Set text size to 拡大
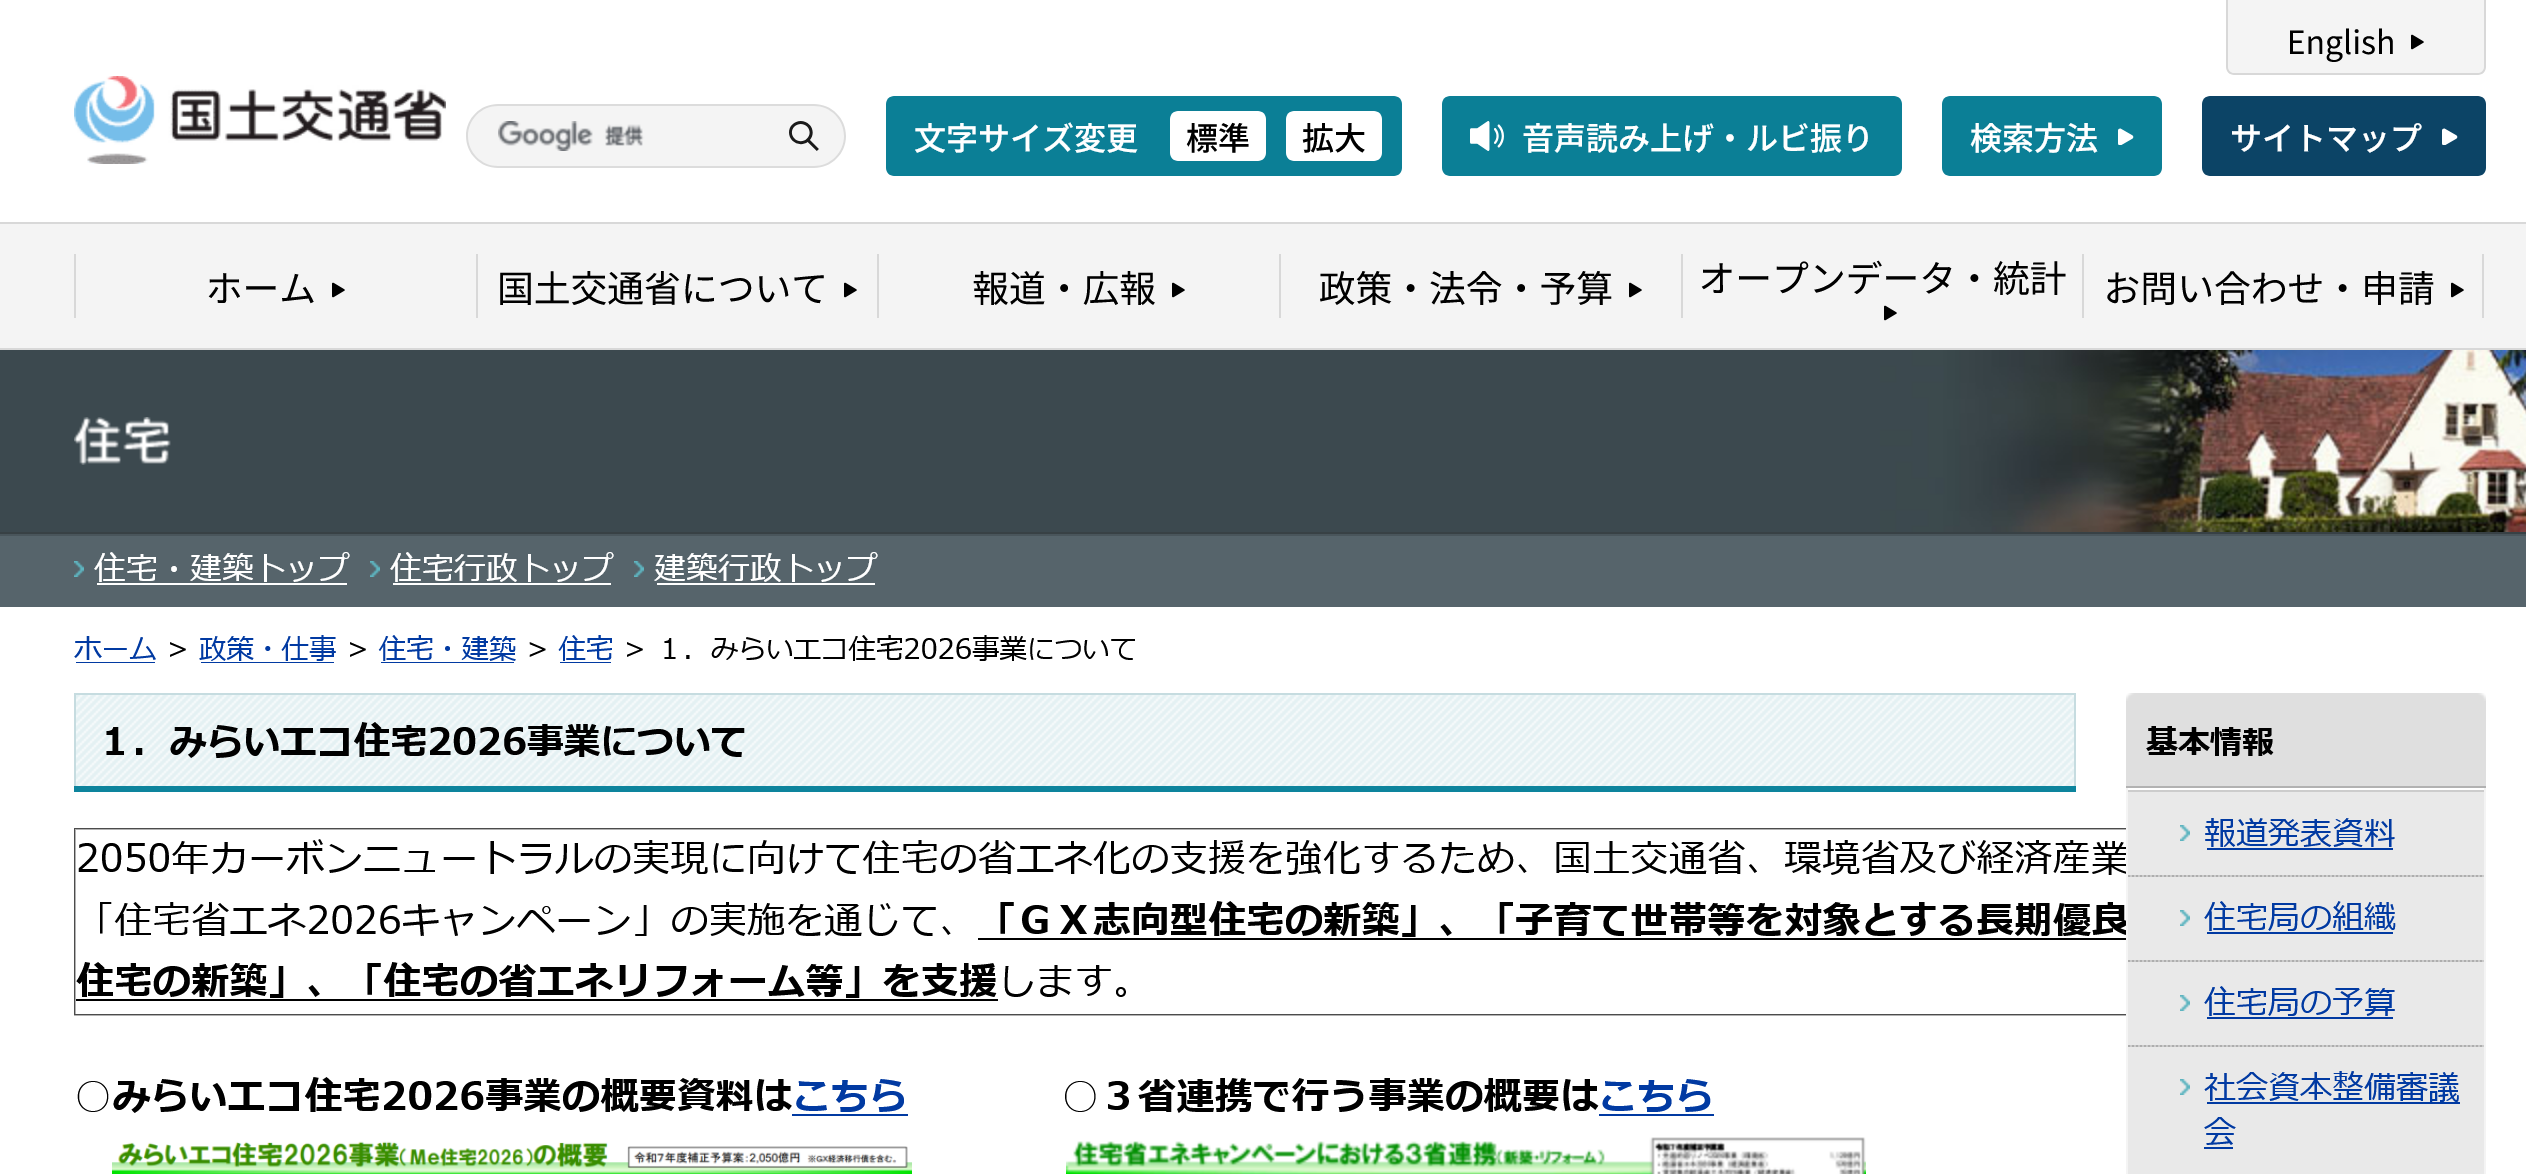Image resolution: width=2526 pixels, height=1174 pixels. 1333,137
